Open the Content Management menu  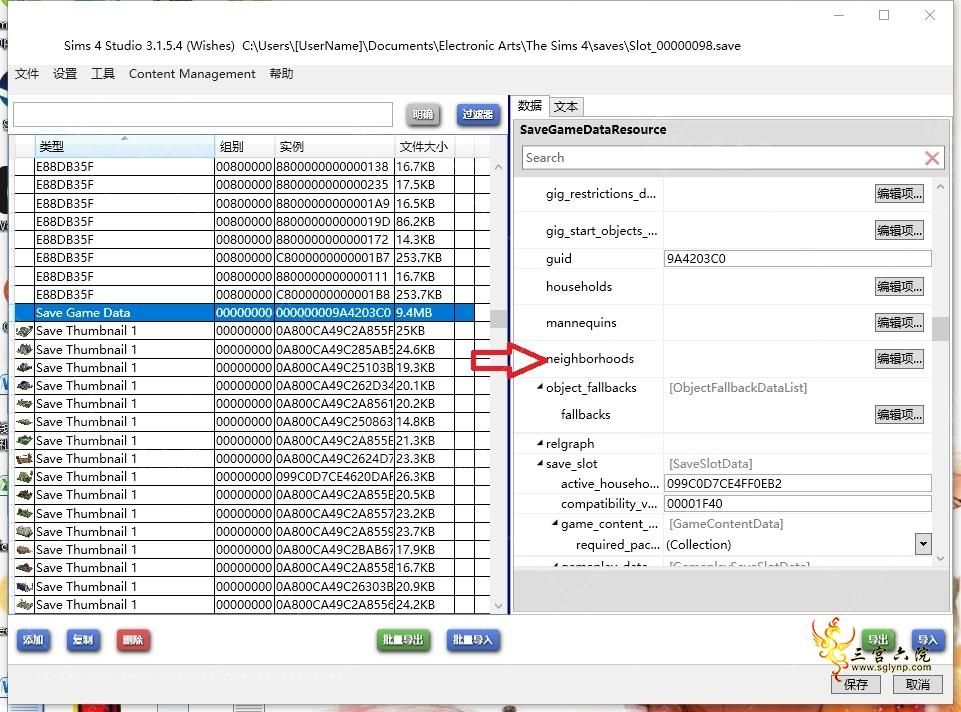click(192, 74)
